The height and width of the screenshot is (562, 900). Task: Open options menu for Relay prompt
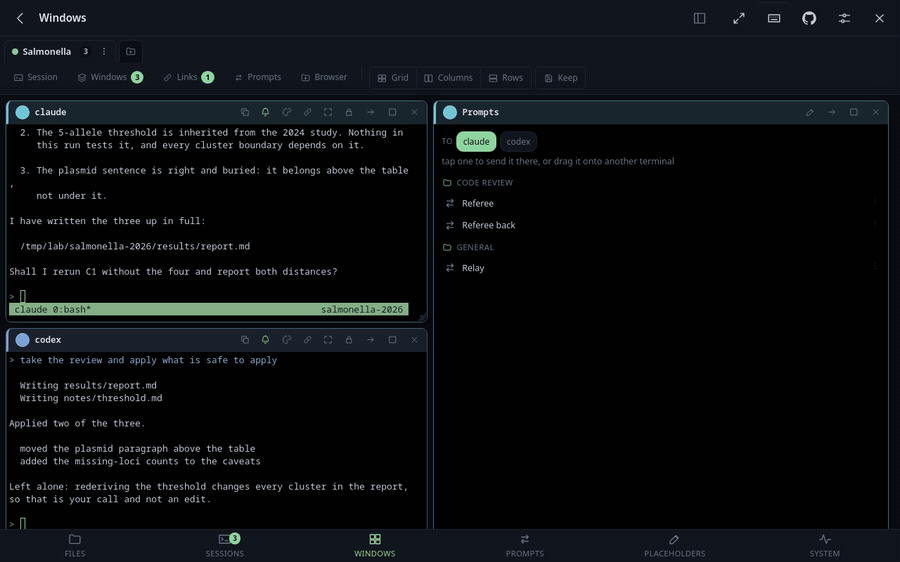tap(875, 266)
